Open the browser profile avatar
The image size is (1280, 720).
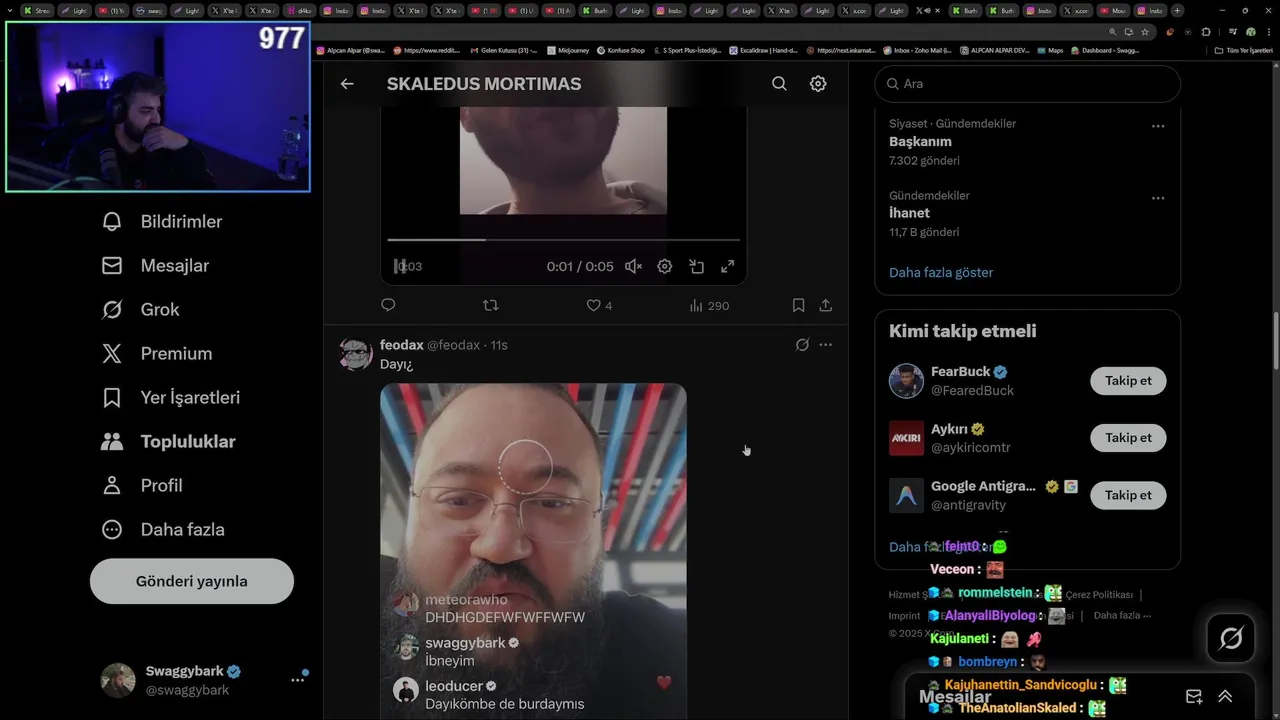pos(1250,31)
